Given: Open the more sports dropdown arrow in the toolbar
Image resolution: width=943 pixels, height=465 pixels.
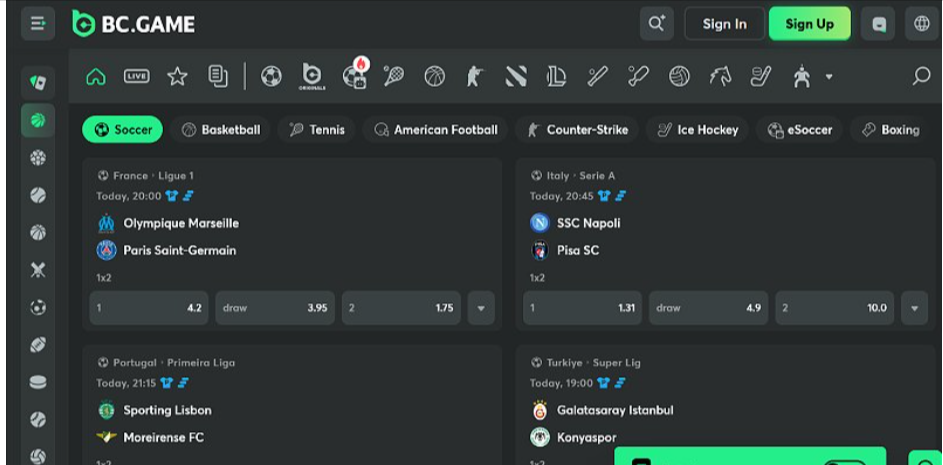Looking at the screenshot, I should (829, 77).
